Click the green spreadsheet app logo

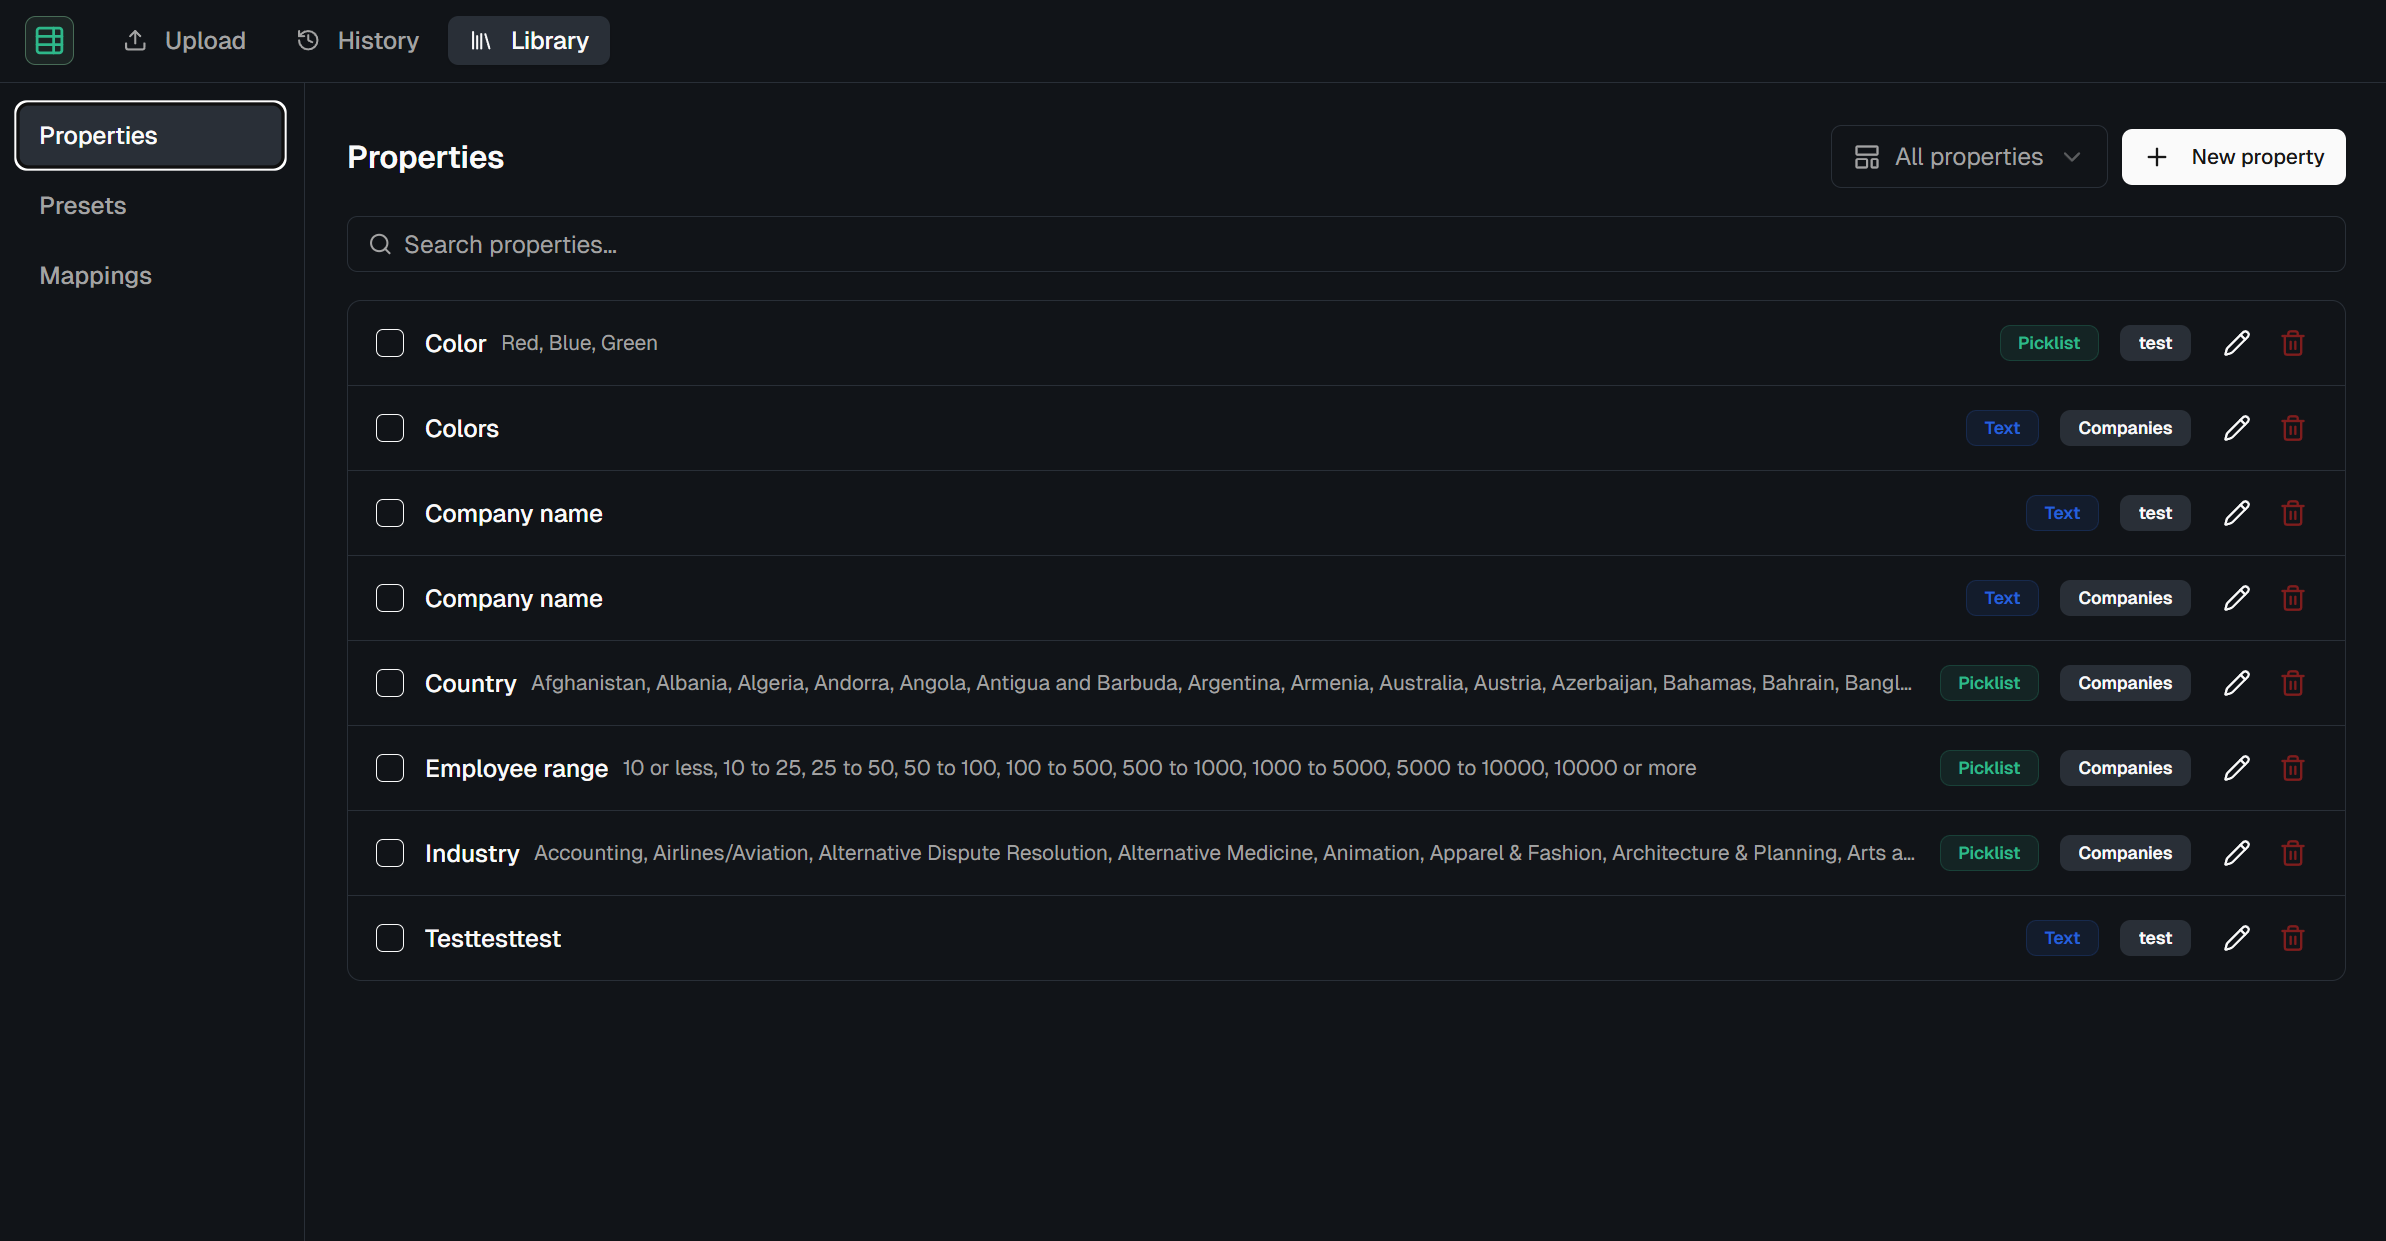pos(49,41)
